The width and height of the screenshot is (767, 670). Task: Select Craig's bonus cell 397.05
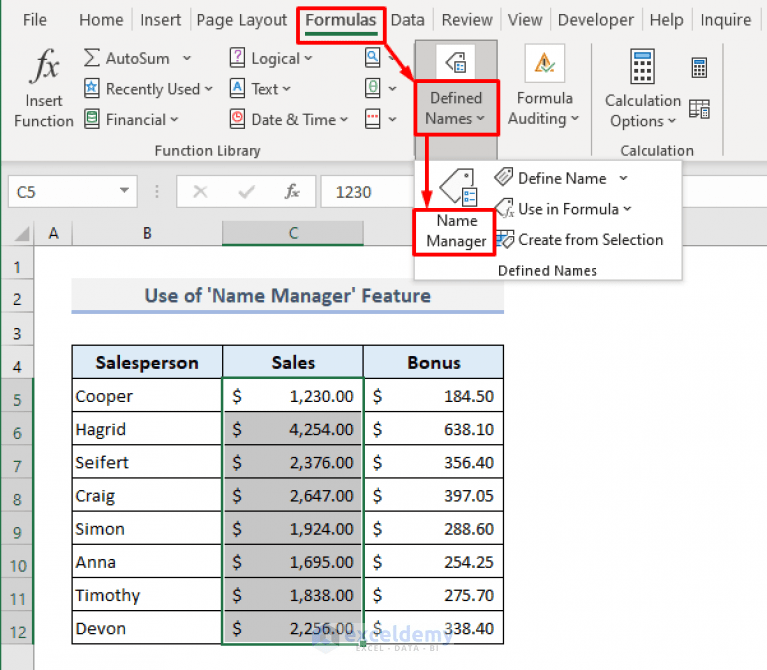(x=433, y=495)
